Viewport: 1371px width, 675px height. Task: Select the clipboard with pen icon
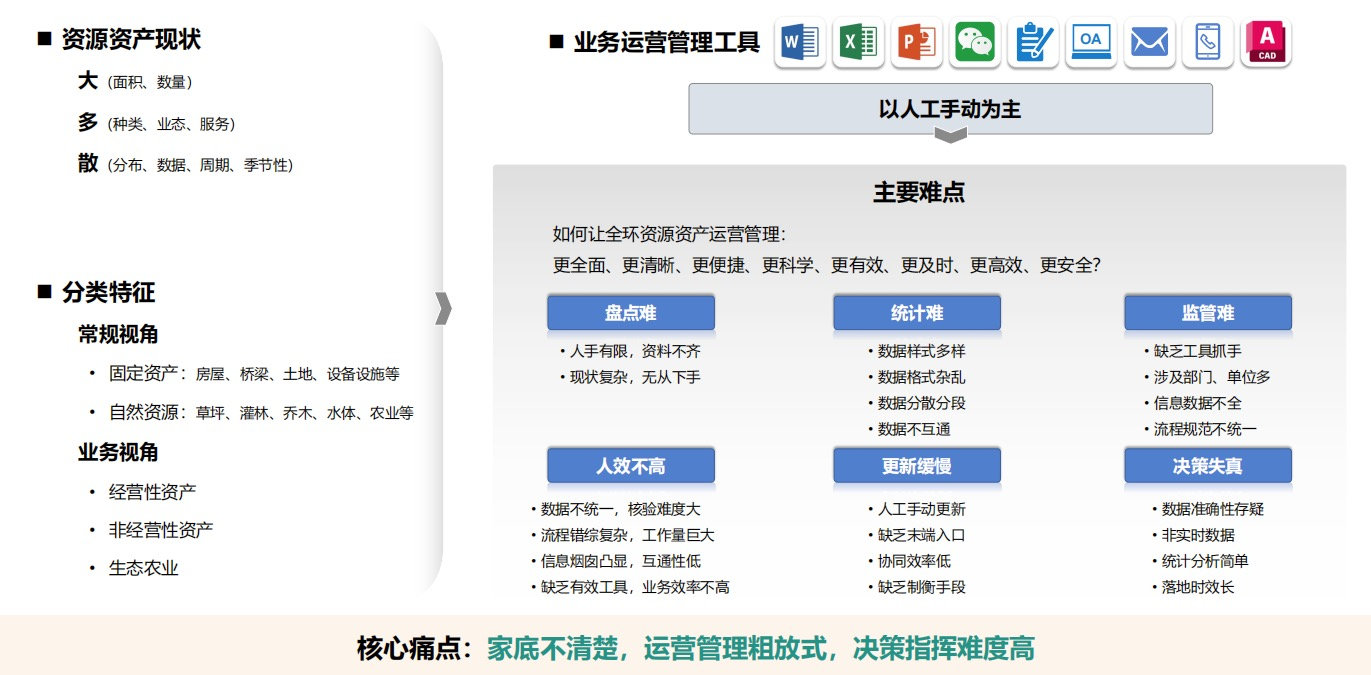[1033, 42]
